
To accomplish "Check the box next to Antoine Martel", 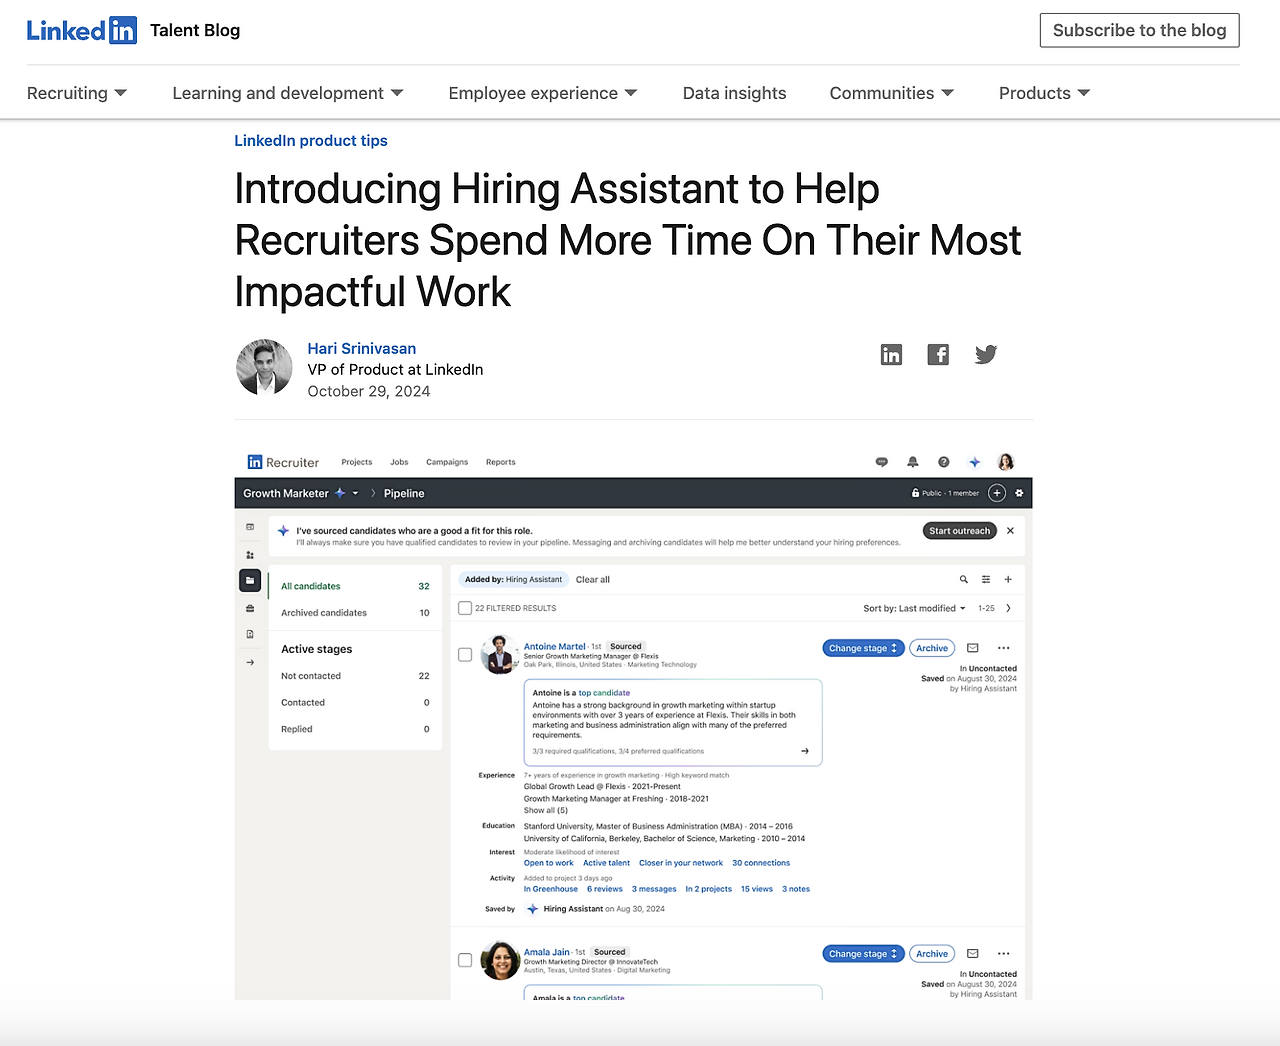I will point(465,655).
